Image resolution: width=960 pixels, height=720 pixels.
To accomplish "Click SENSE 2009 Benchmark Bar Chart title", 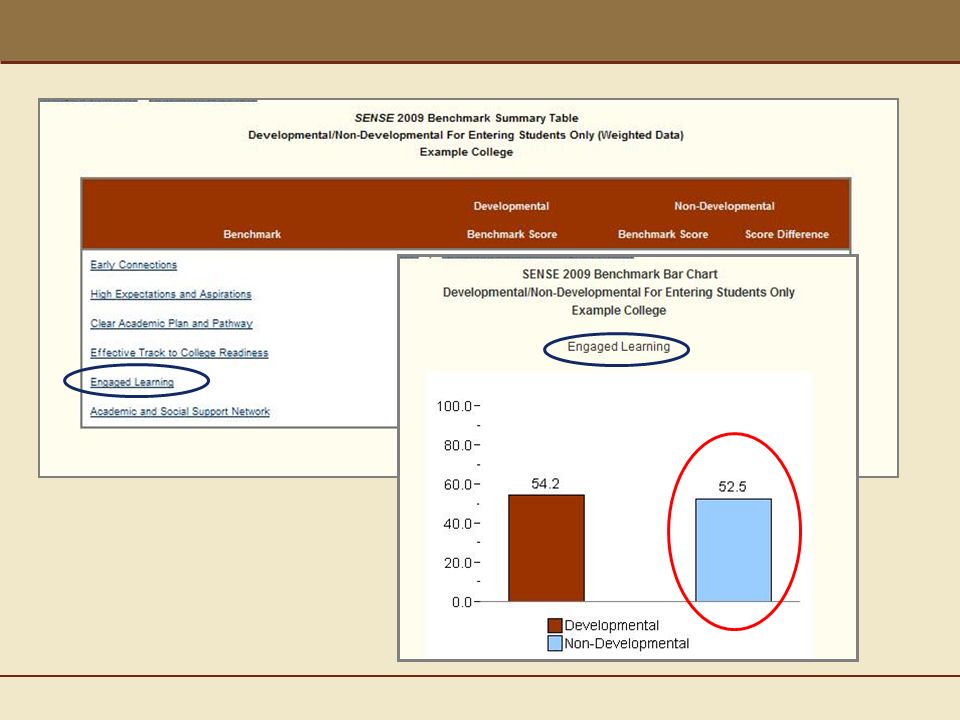I will (x=620, y=274).
